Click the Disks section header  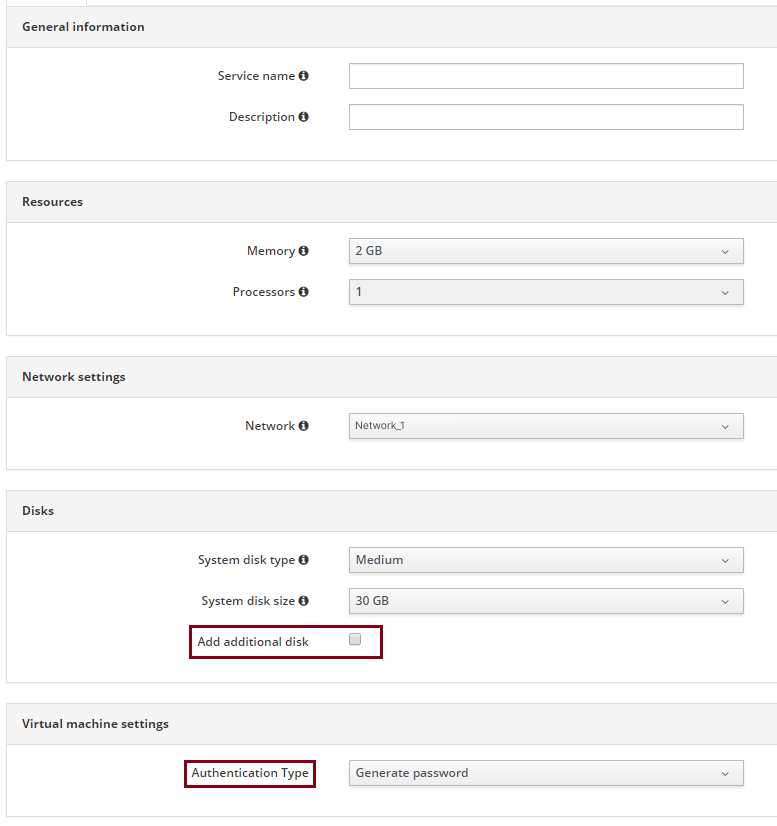pos(38,511)
